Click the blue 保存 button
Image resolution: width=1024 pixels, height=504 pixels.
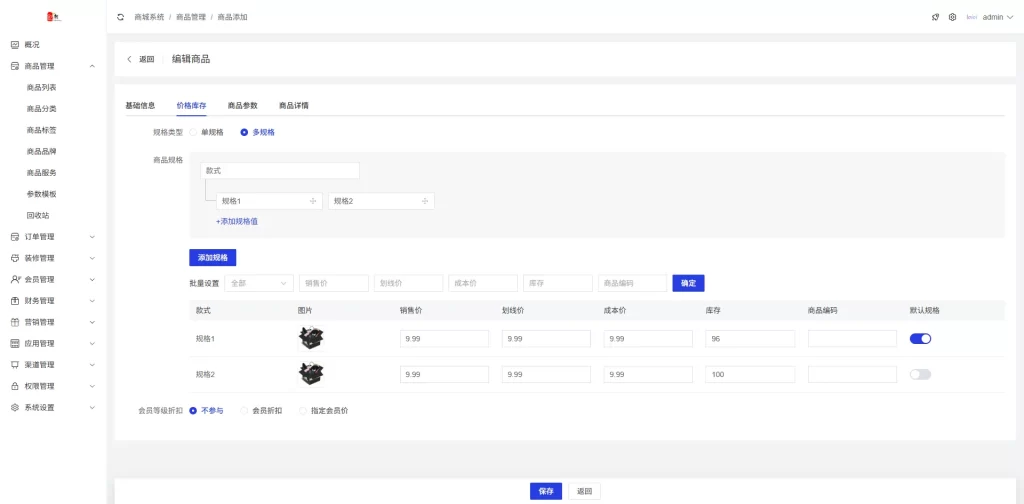pos(546,492)
